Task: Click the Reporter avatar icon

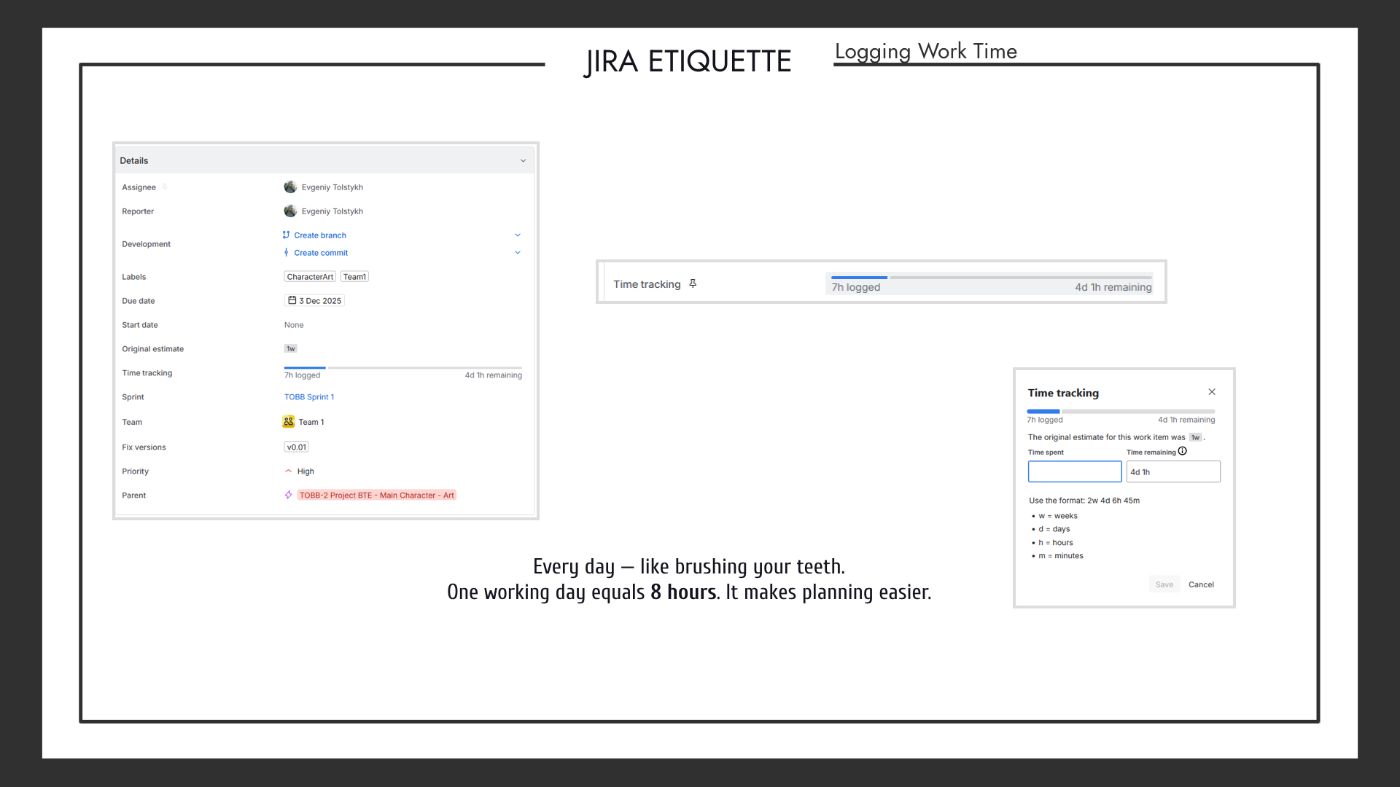Action: pos(290,211)
